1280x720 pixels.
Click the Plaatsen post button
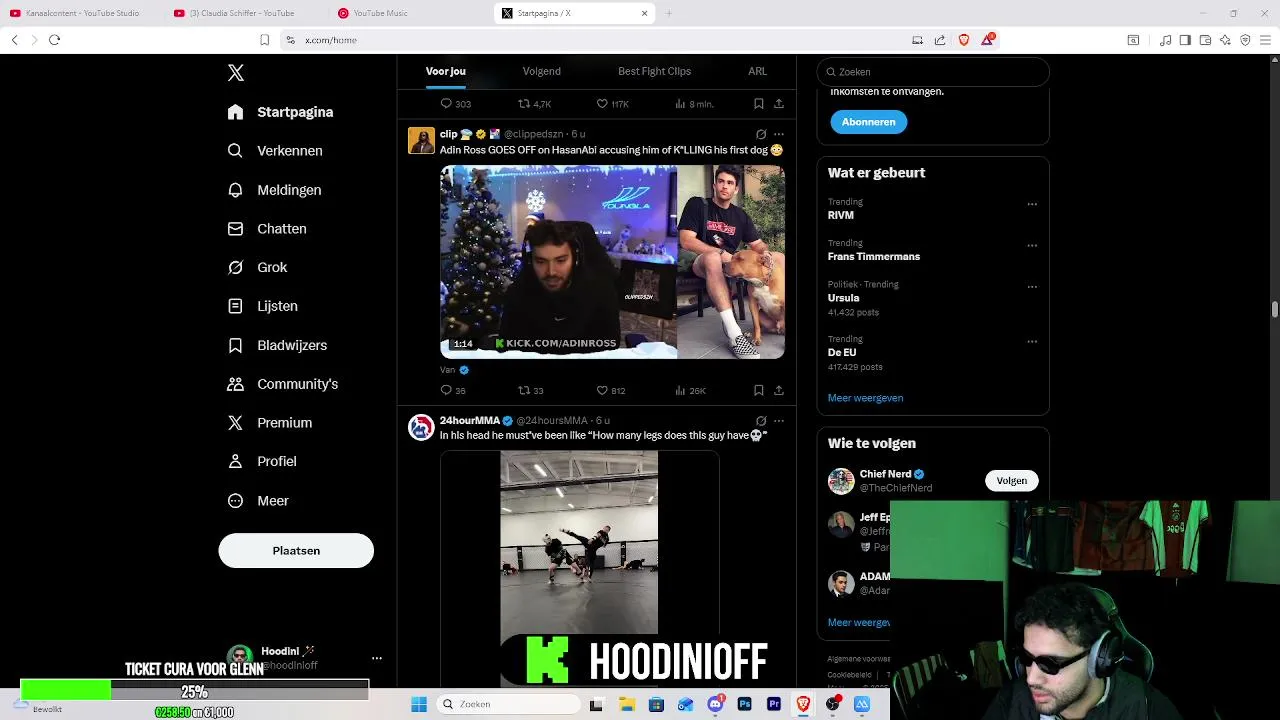coord(296,551)
